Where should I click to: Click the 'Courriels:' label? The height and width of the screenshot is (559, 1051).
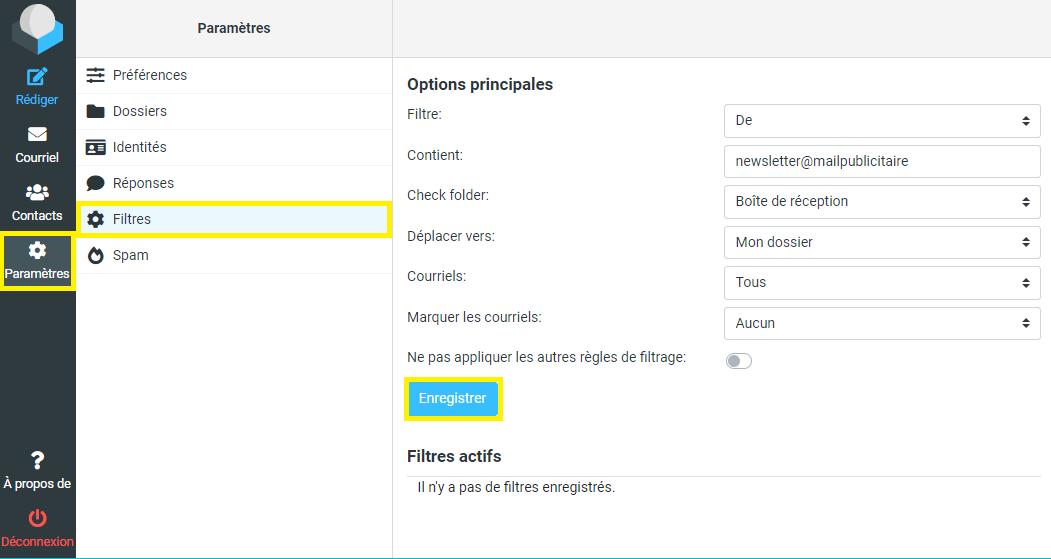pyautogui.click(x=436, y=276)
